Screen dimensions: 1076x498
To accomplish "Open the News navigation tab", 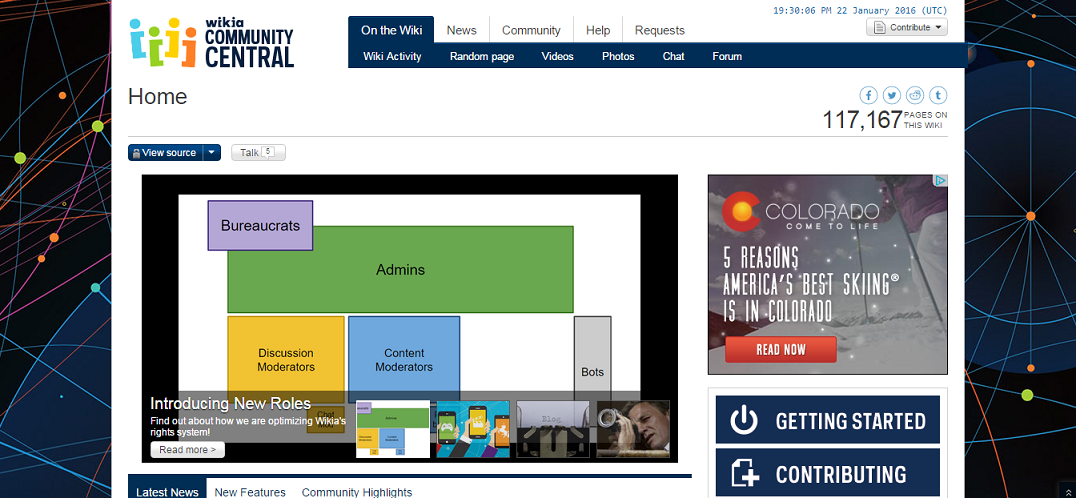I will pos(461,30).
